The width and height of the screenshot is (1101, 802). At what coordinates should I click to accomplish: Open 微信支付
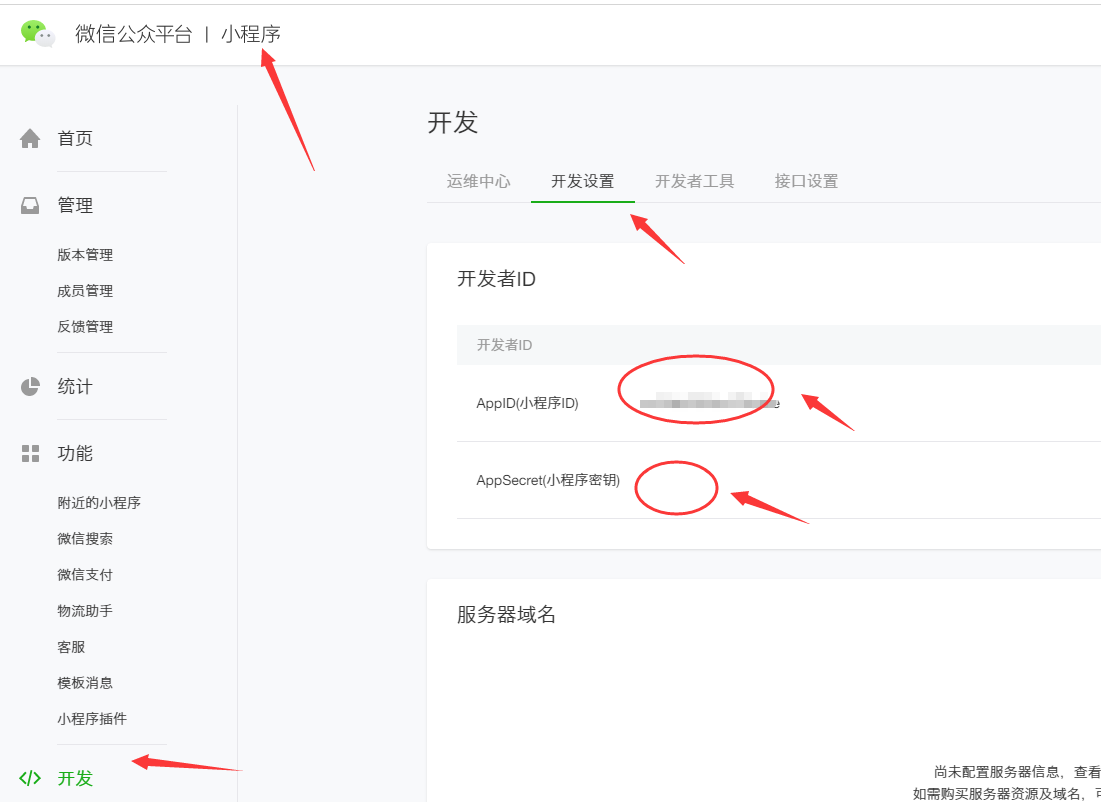[85, 574]
